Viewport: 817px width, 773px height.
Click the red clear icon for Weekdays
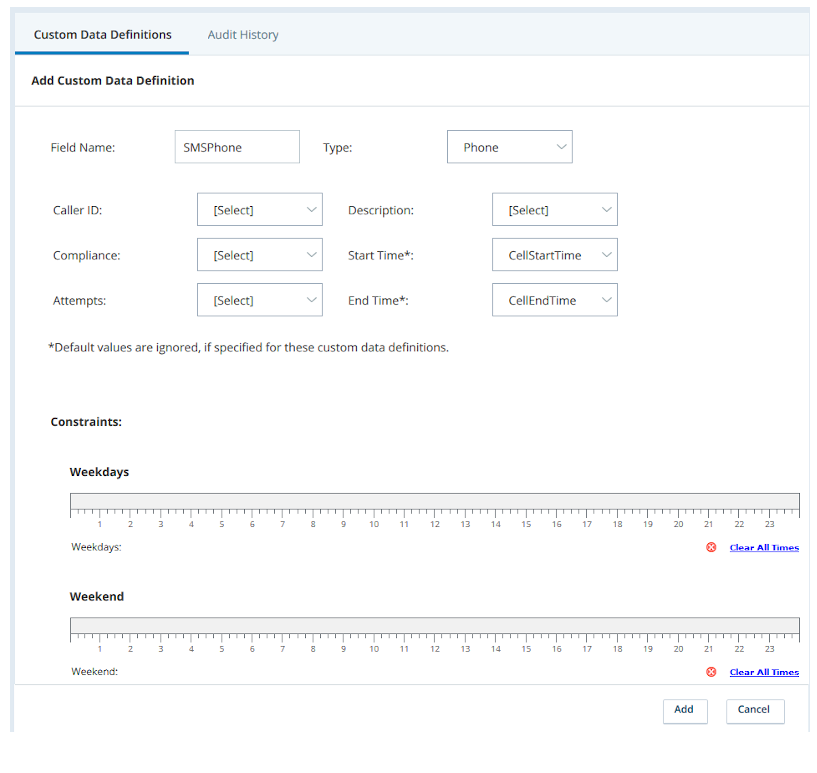click(x=711, y=547)
